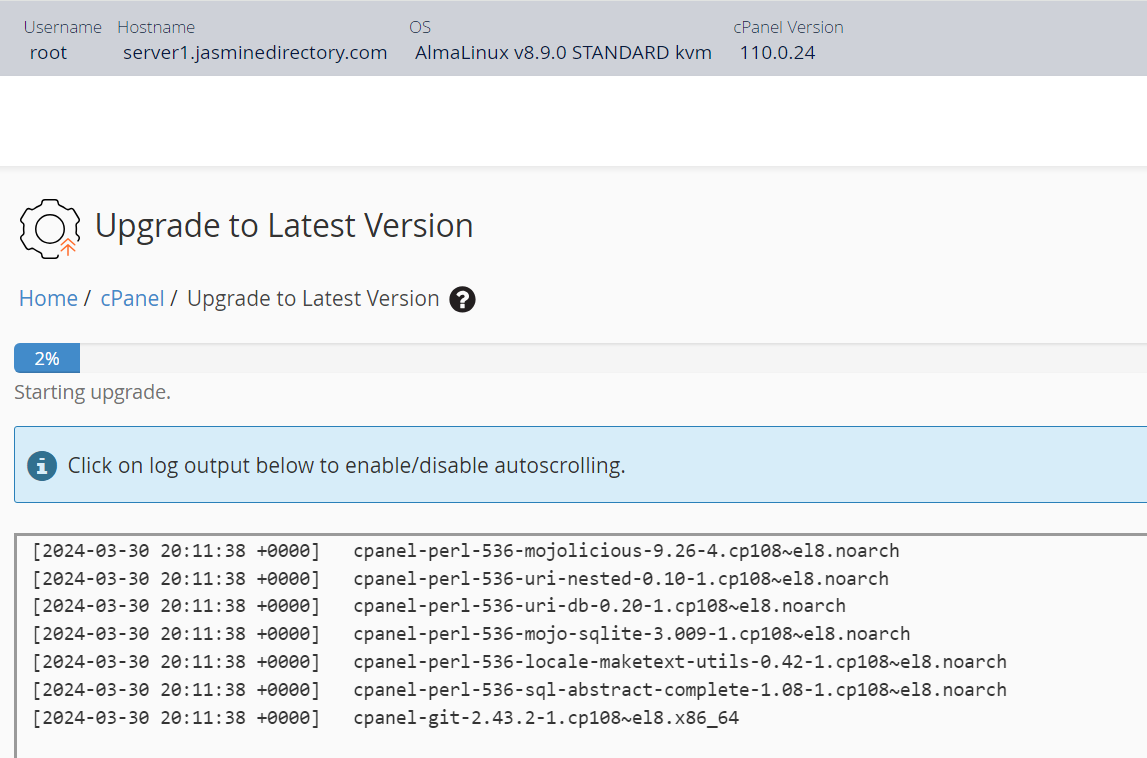Open help via the question mark icon

tap(462, 299)
